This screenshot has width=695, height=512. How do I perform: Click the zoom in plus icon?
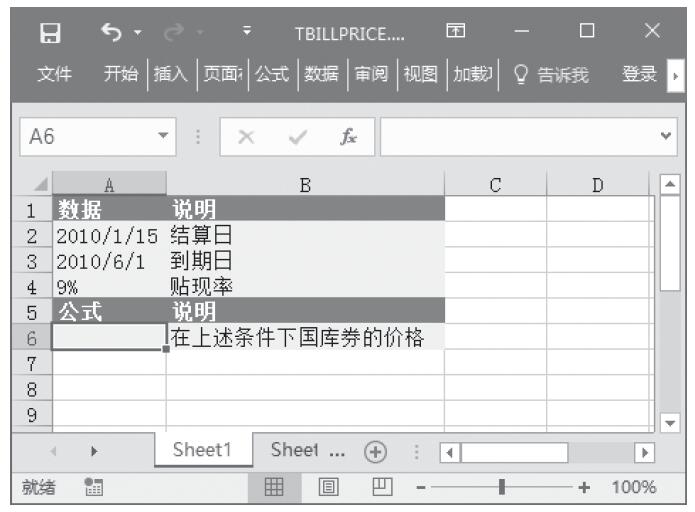[x=584, y=487]
